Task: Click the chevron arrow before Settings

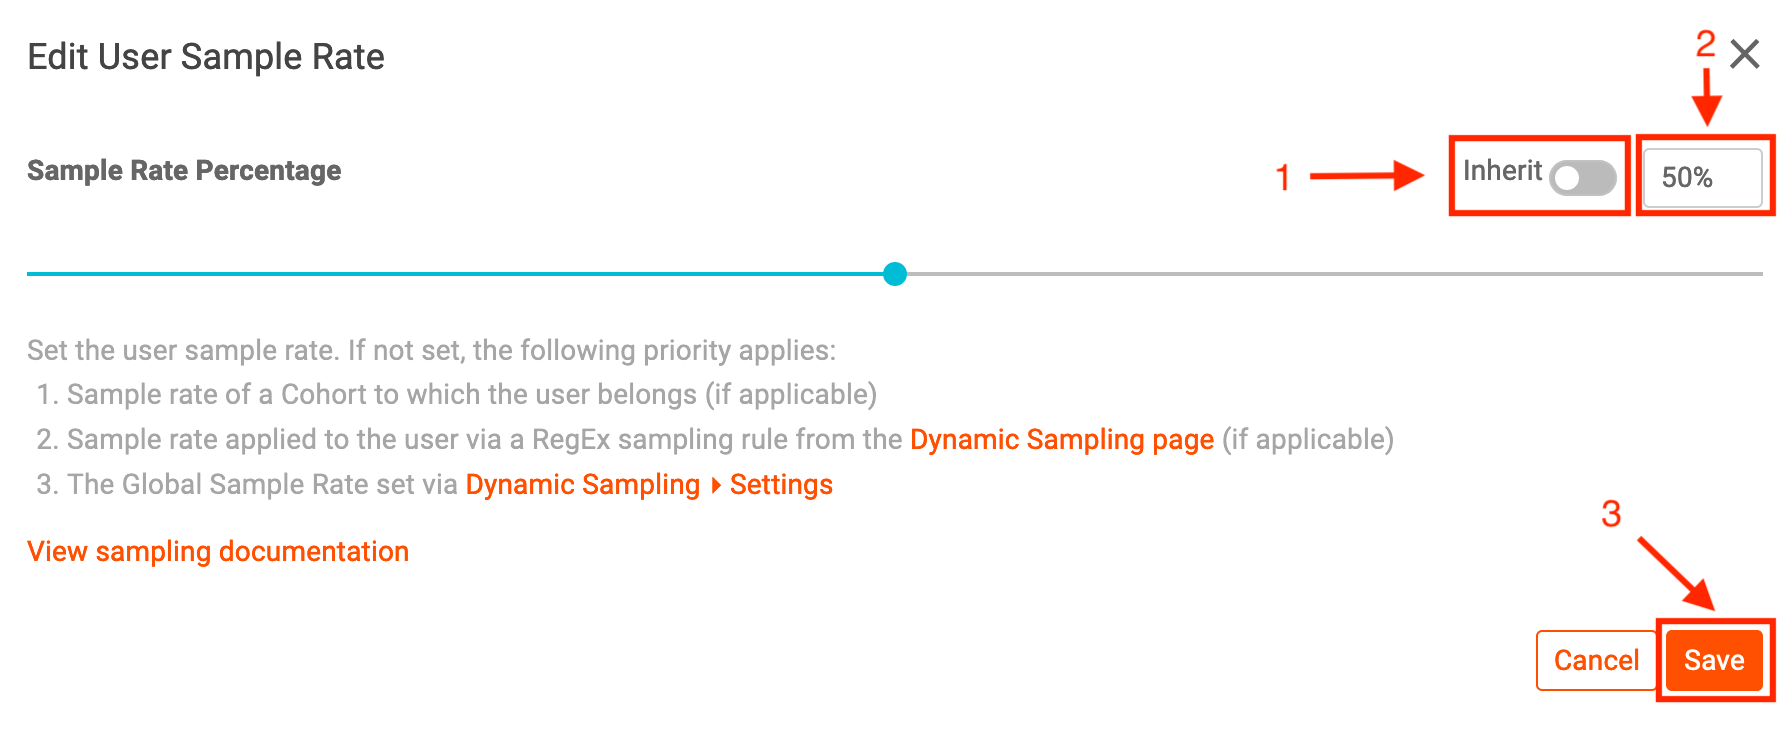Action: click(x=718, y=485)
